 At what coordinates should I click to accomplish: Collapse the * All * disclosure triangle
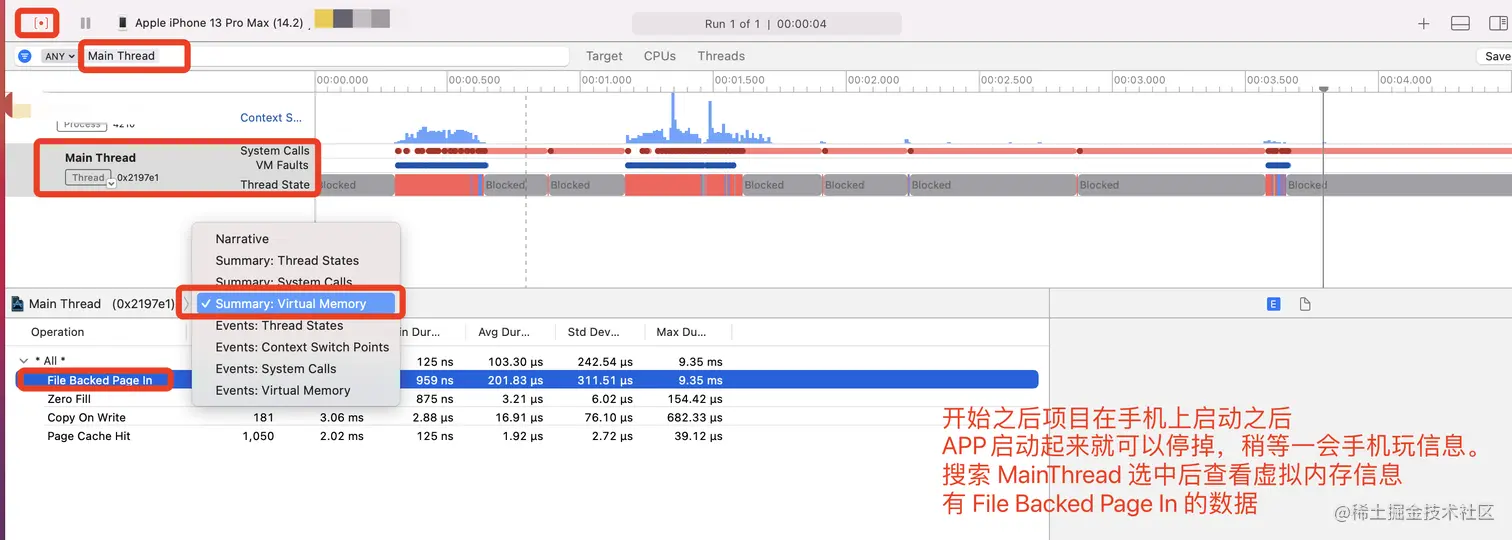point(23,361)
